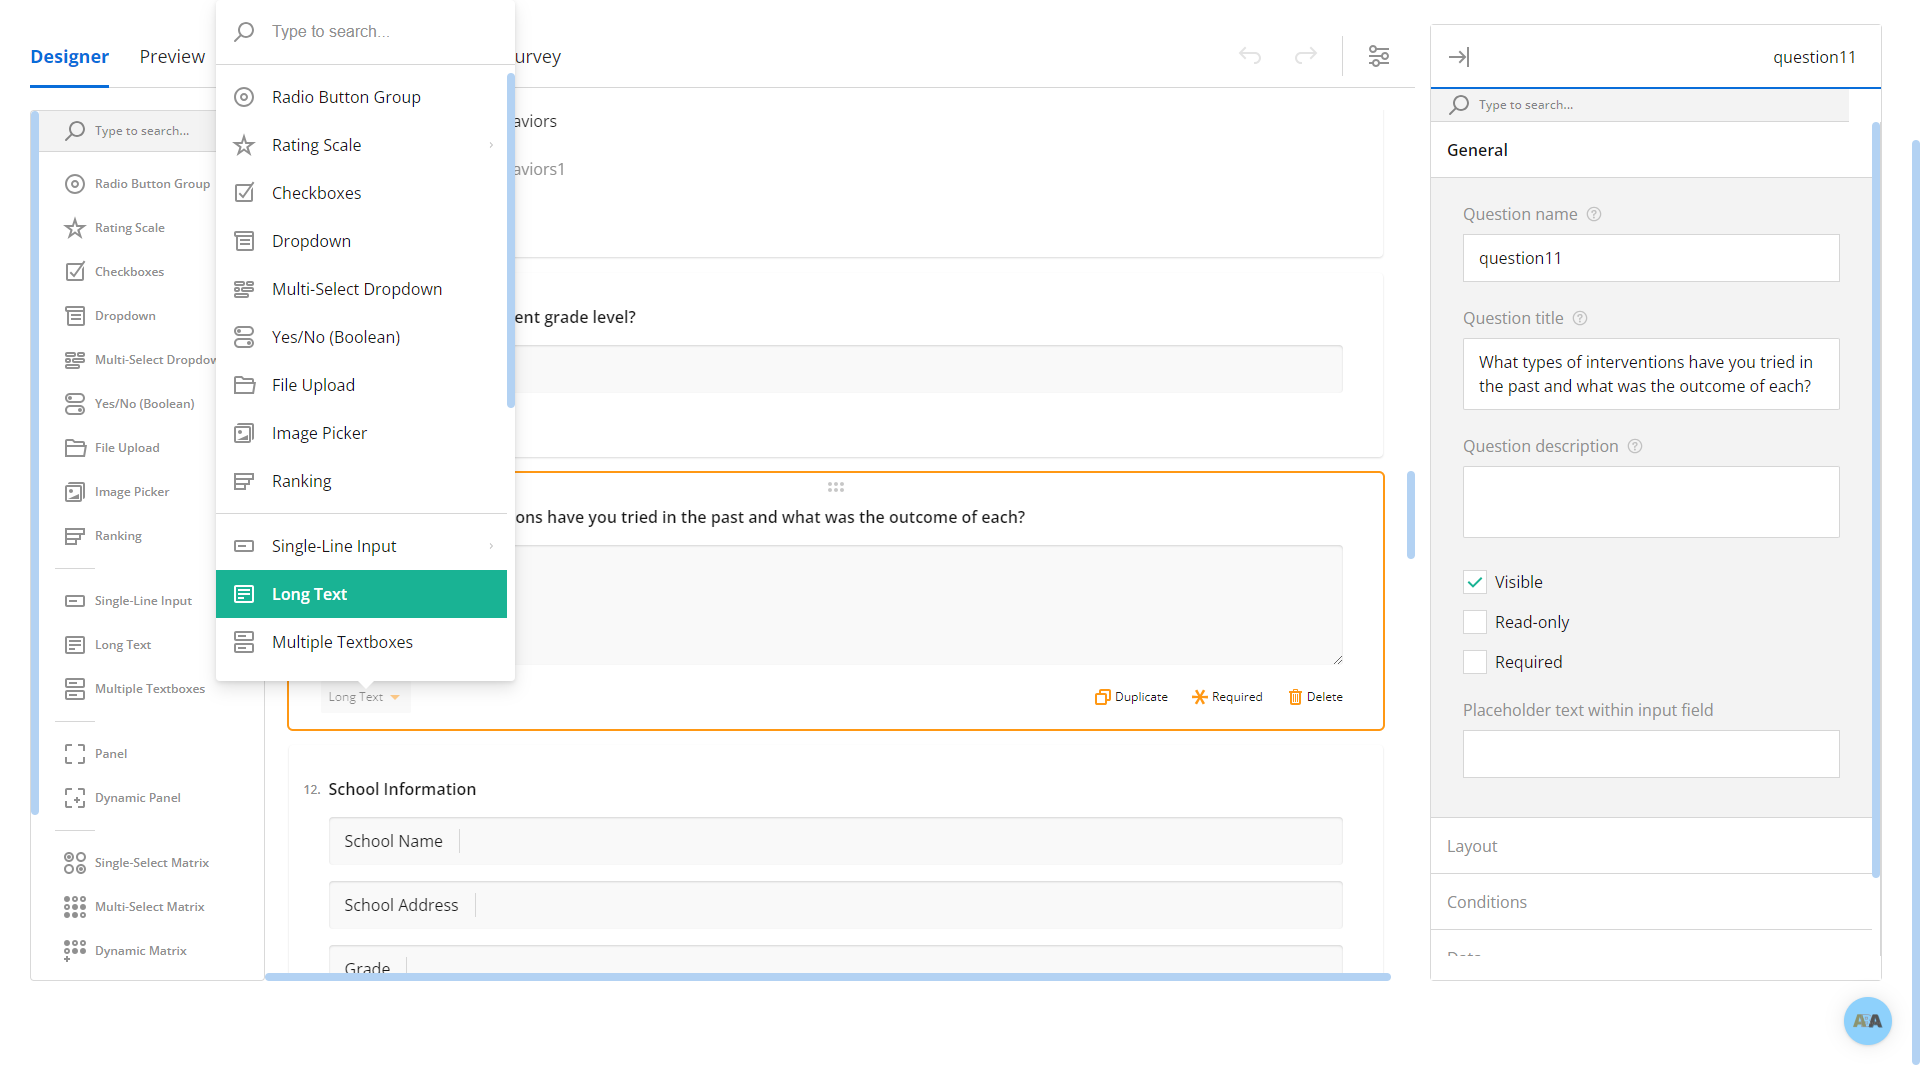Expand the Layout section
1920x1065 pixels.
click(1472, 846)
